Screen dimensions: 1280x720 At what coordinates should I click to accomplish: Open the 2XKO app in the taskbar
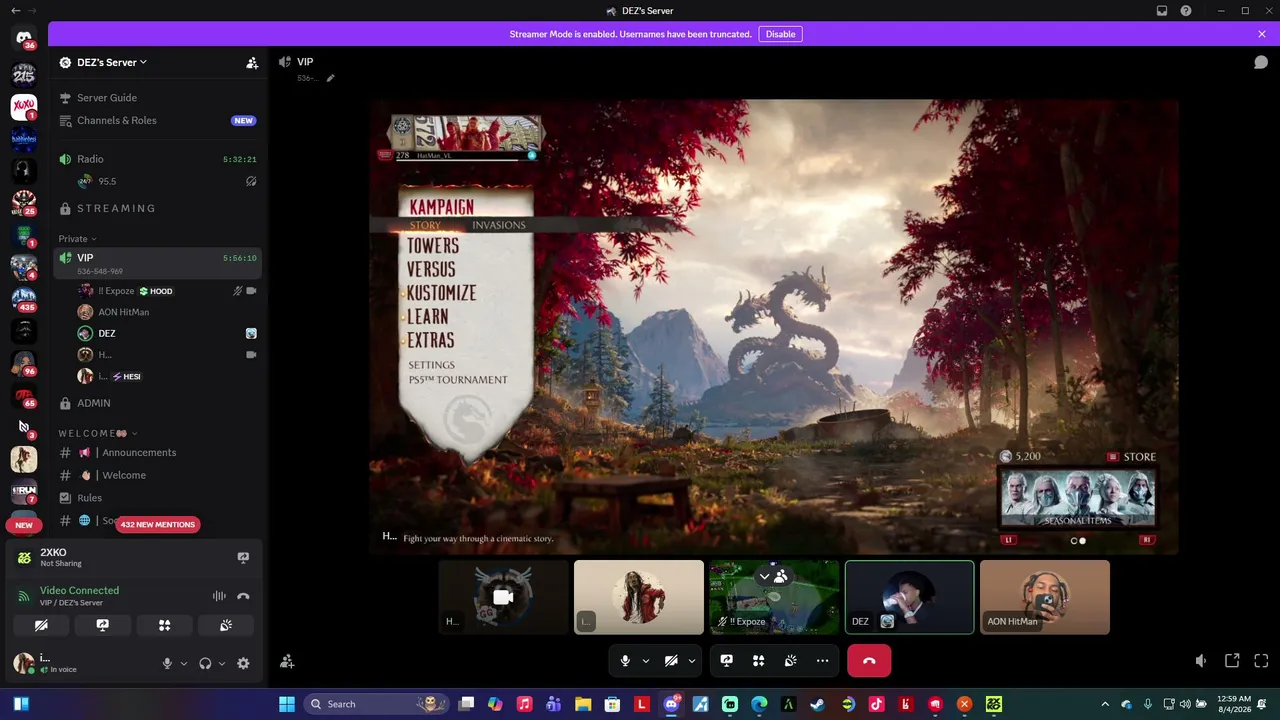[993, 704]
